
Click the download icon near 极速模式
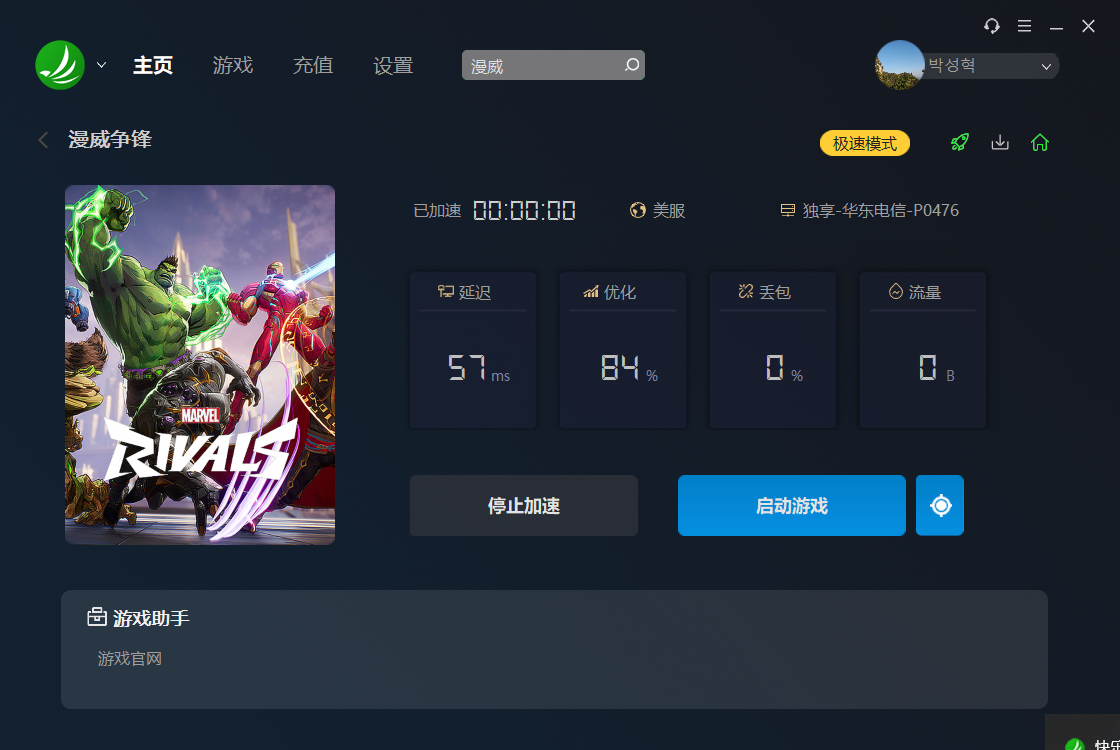pyautogui.click(x=1000, y=142)
